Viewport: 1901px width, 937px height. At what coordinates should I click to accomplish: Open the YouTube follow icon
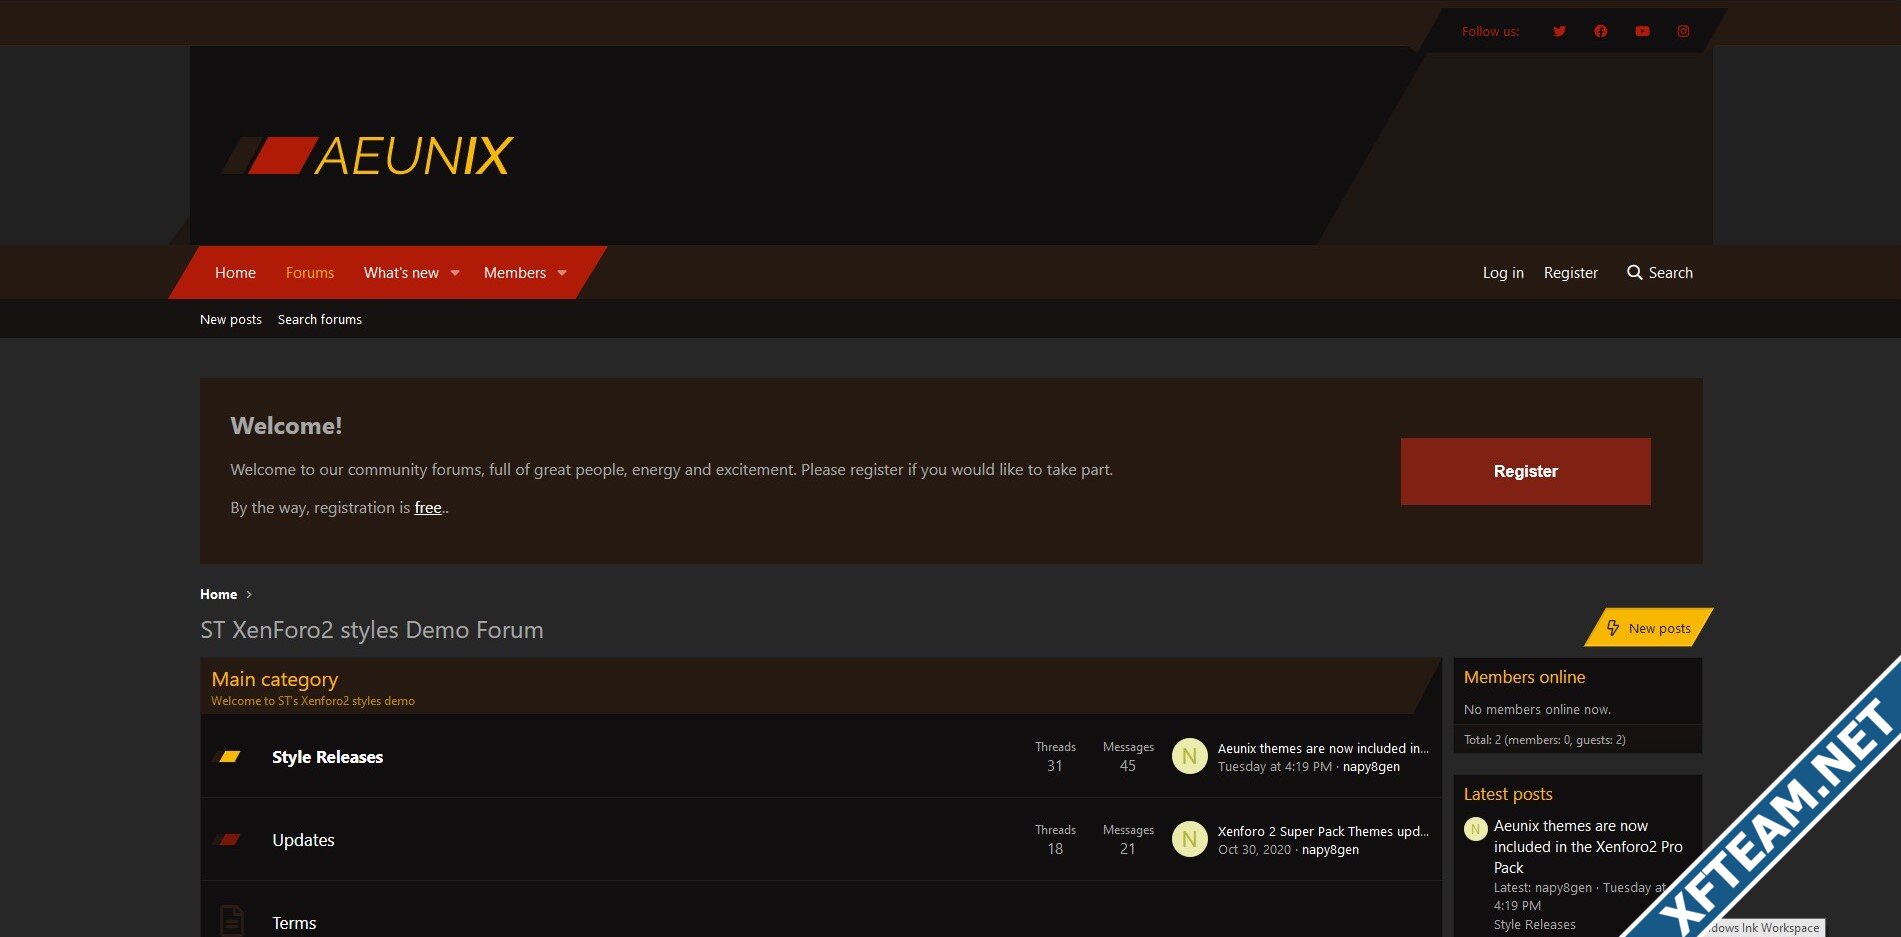[1642, 31]
